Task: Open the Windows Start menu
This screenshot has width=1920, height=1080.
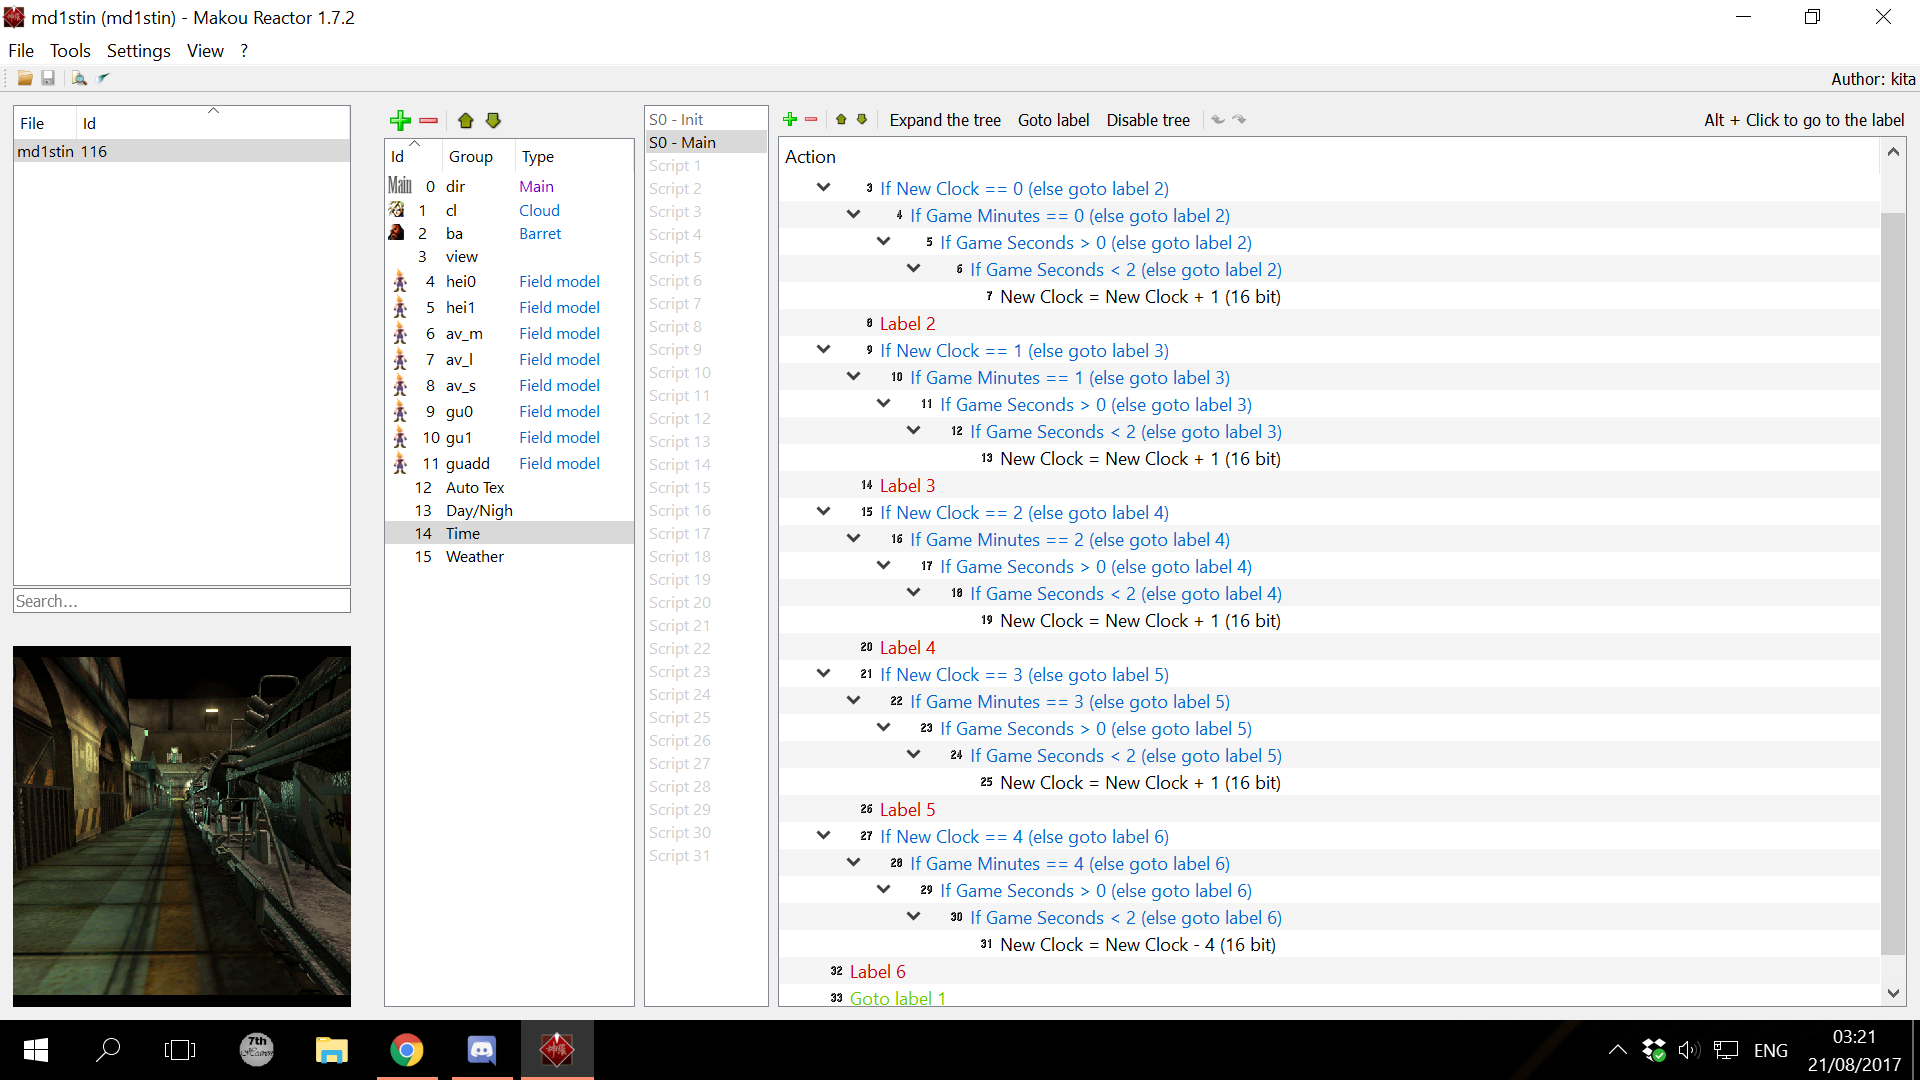Action: point(36,1050)
